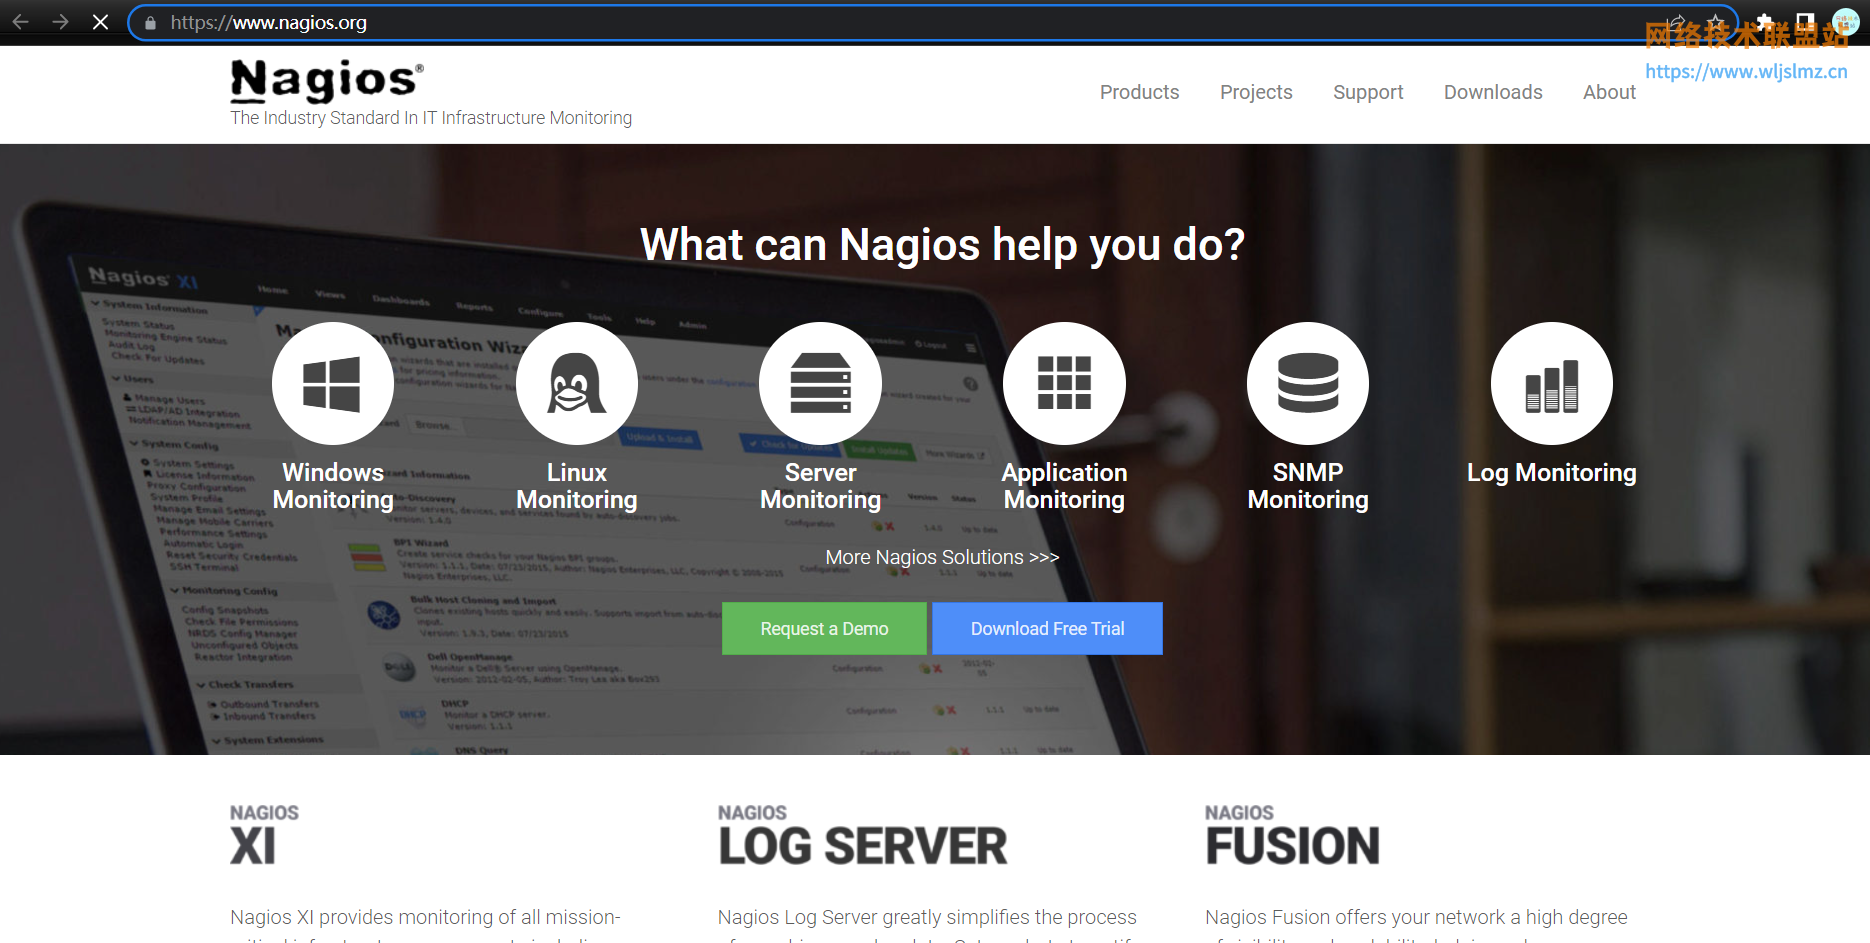Click the Linux penguin monitoring icon
The image size is (1870, 943).
577,383
